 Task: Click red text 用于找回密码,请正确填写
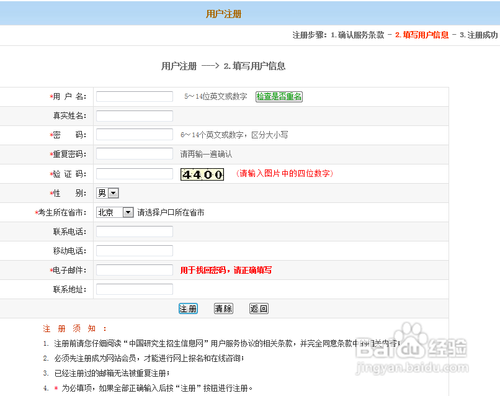[x=226, y=270]
